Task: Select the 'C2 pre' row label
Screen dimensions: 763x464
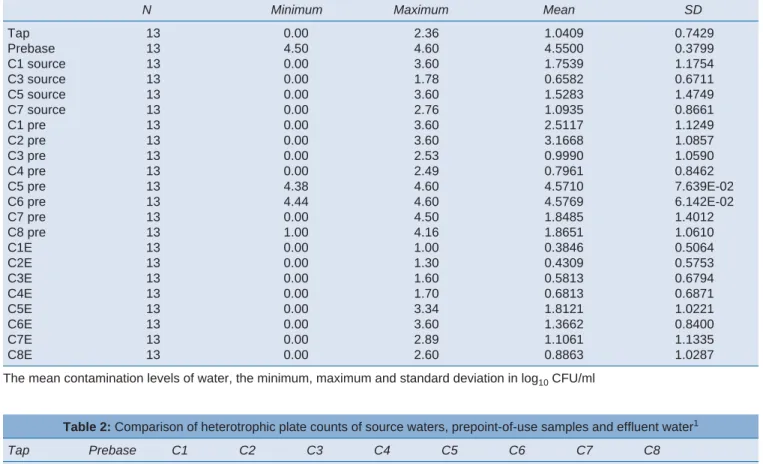Action: click(27, 141)
